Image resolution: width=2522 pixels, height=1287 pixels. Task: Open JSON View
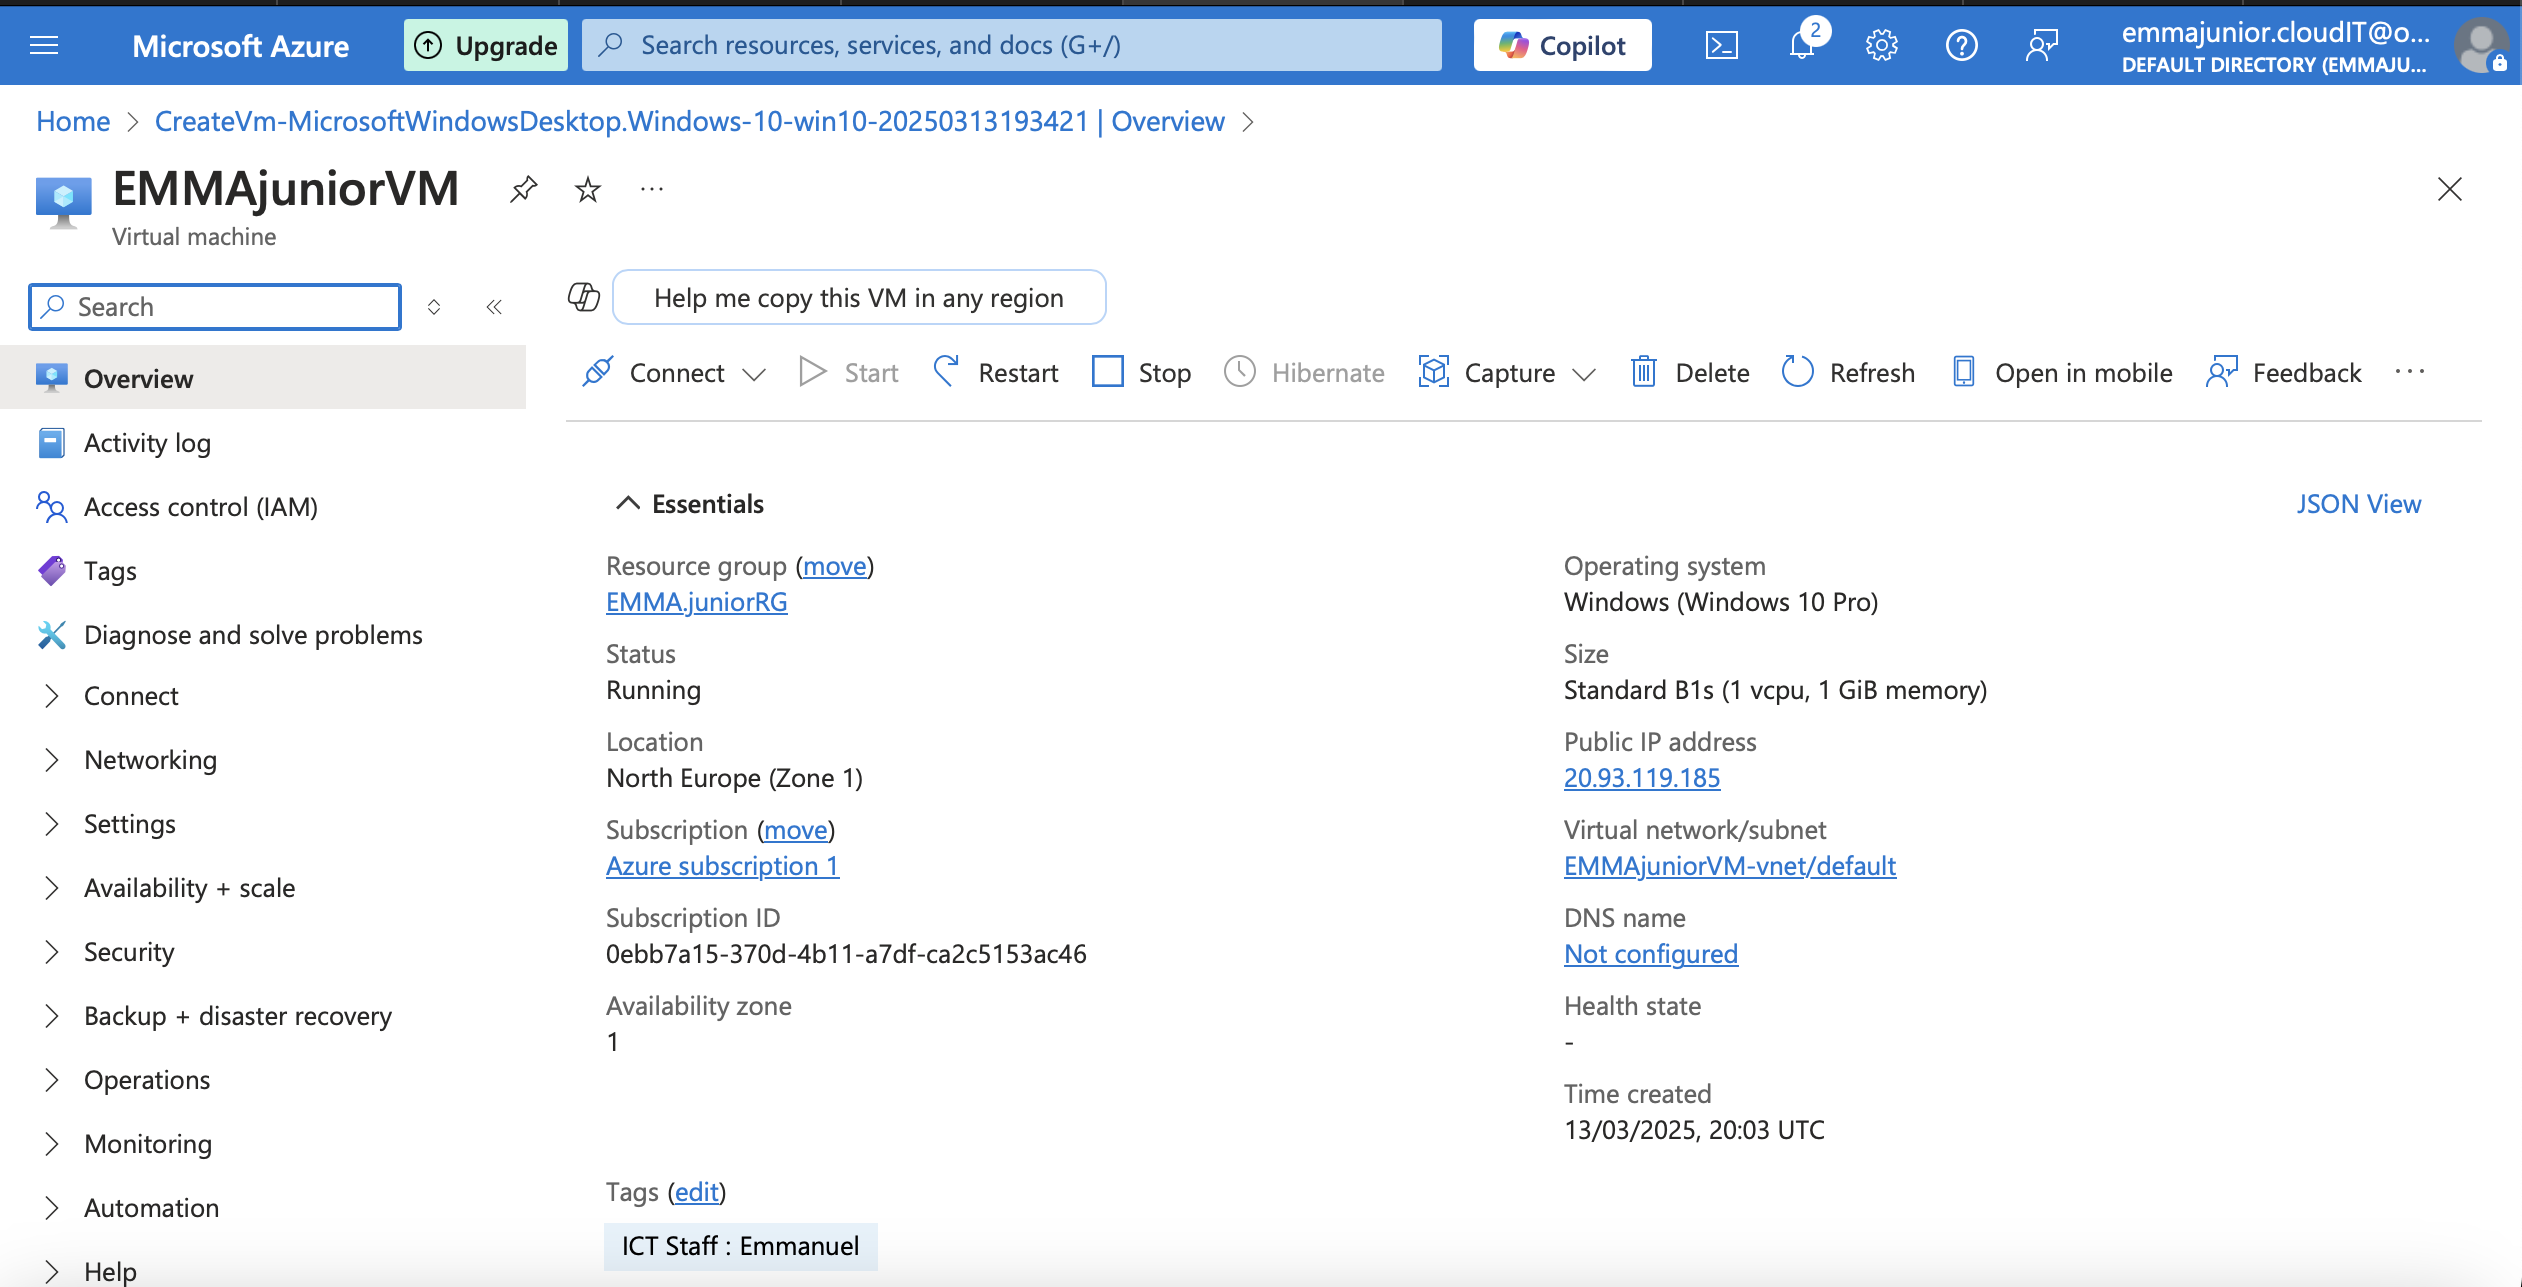click(2359, 504)
